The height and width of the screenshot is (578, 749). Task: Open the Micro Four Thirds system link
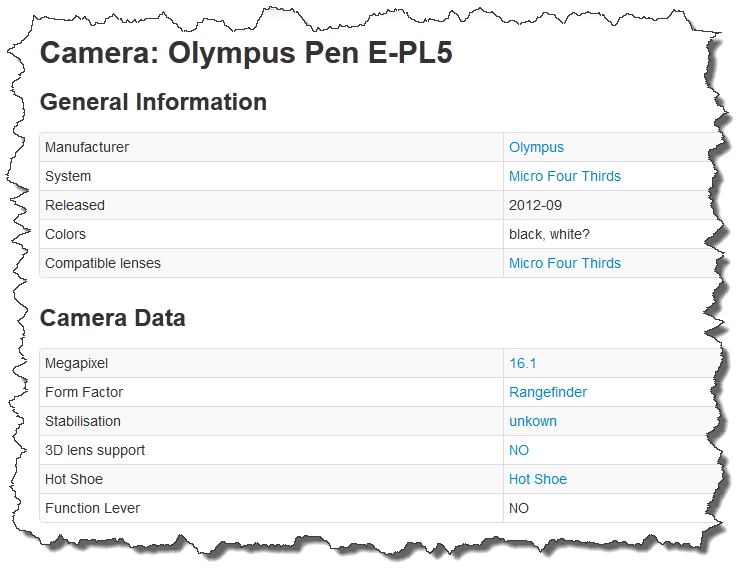(565, 176)
